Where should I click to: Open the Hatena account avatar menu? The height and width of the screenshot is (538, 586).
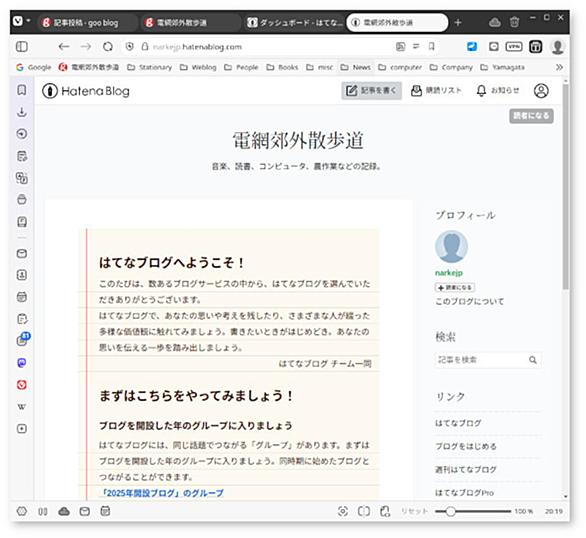tap(541, 91)
